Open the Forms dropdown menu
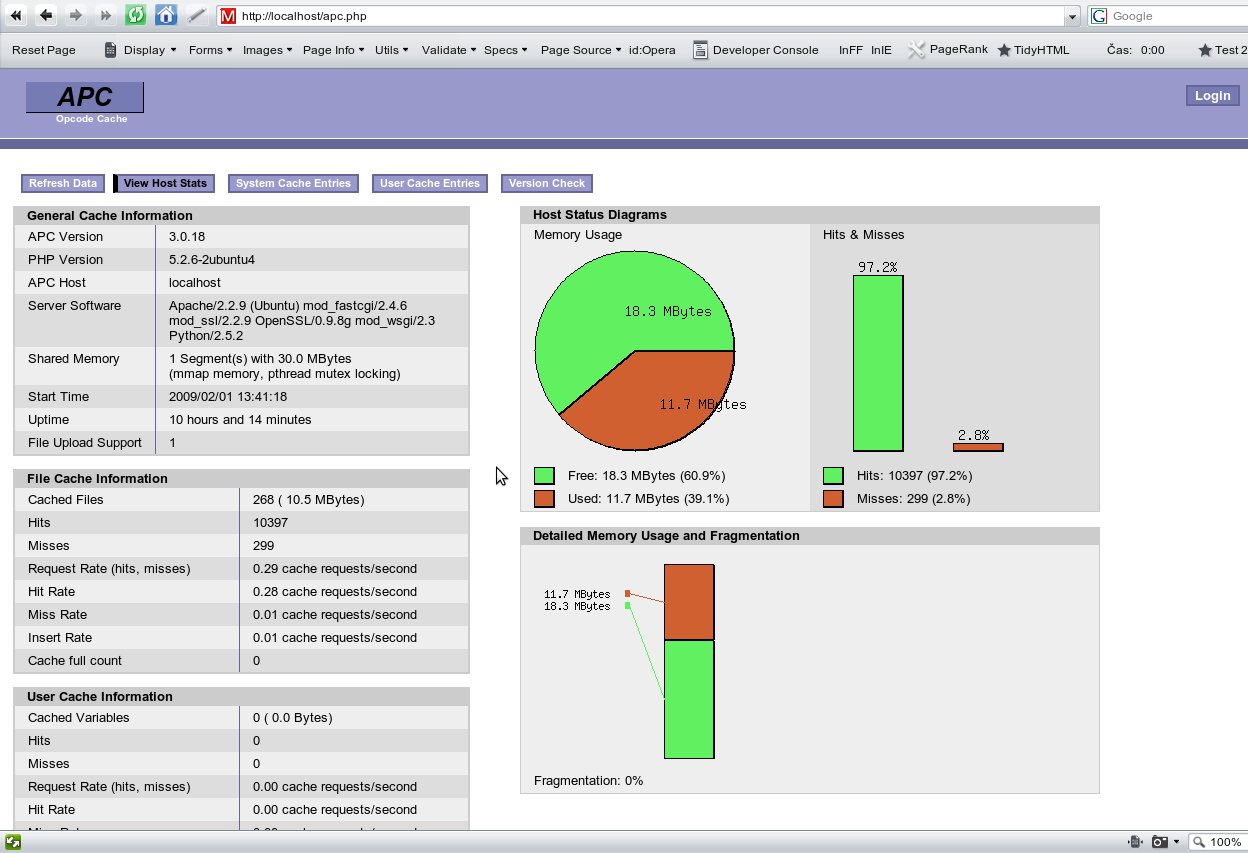The image size is (1248, 853). 229,50
